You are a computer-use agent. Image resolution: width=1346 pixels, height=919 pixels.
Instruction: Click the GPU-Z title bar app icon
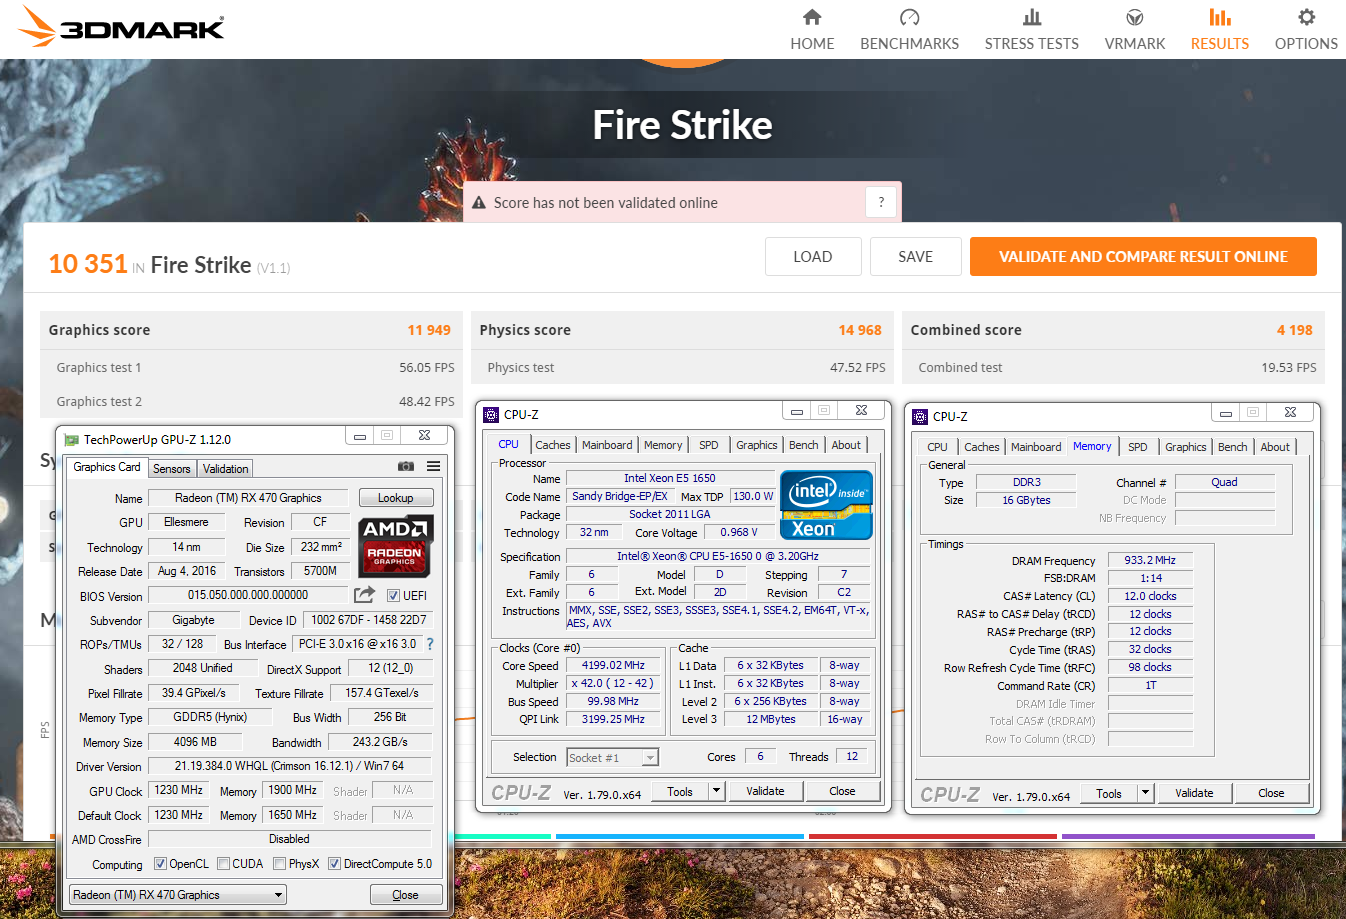72,440
